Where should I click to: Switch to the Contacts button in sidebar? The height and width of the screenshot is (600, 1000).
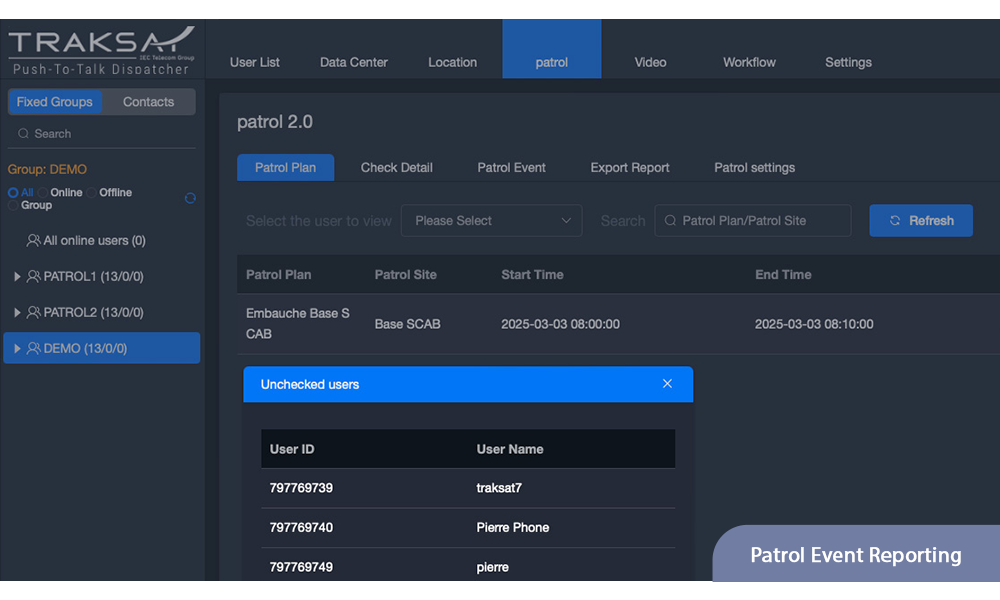pyautogui.click(x=148, y=102)
